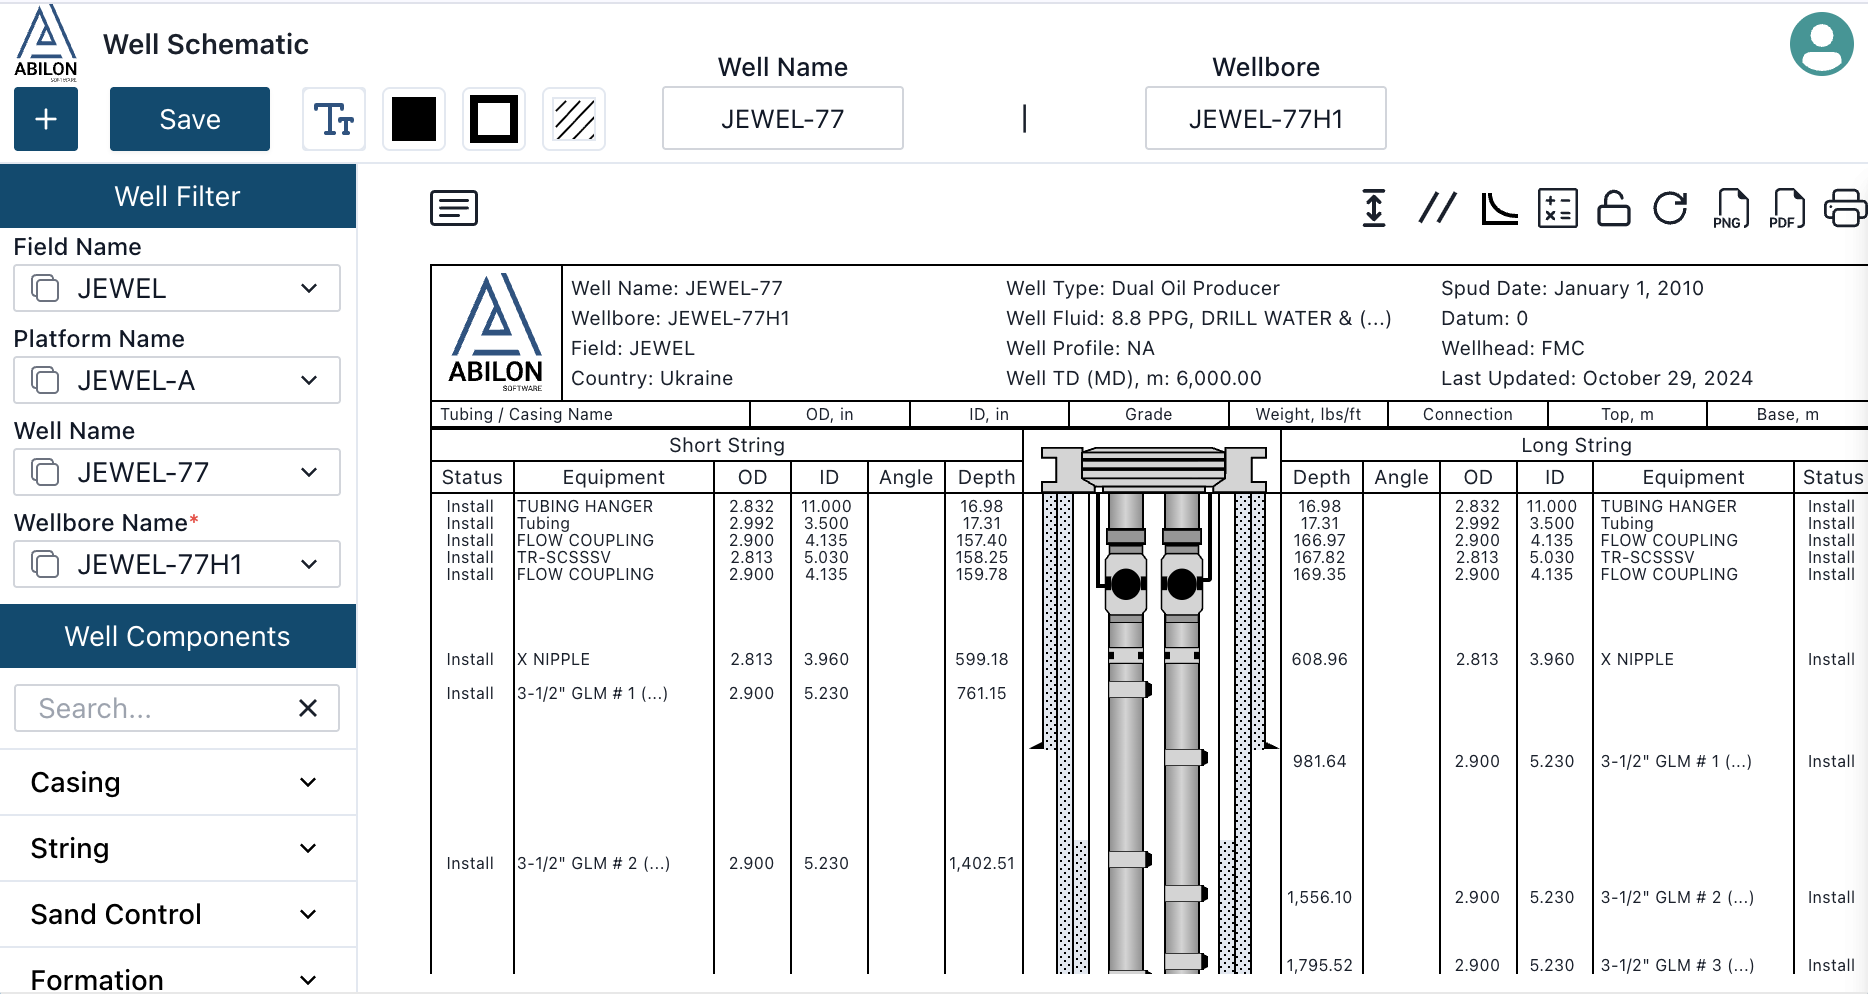Toggle depth scale adjustment icon
The height and width of the screenshot is (994, 1868).
click(x=1374, y=208)
